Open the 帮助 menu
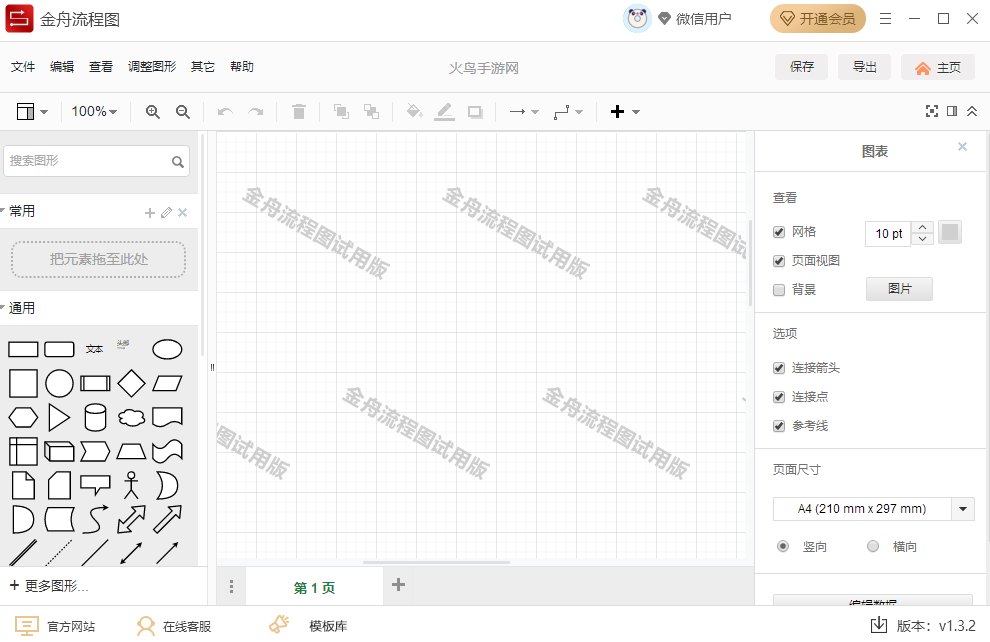Image resolution: width=990 pixels, height=642 pixels. [x=242, y=67]
